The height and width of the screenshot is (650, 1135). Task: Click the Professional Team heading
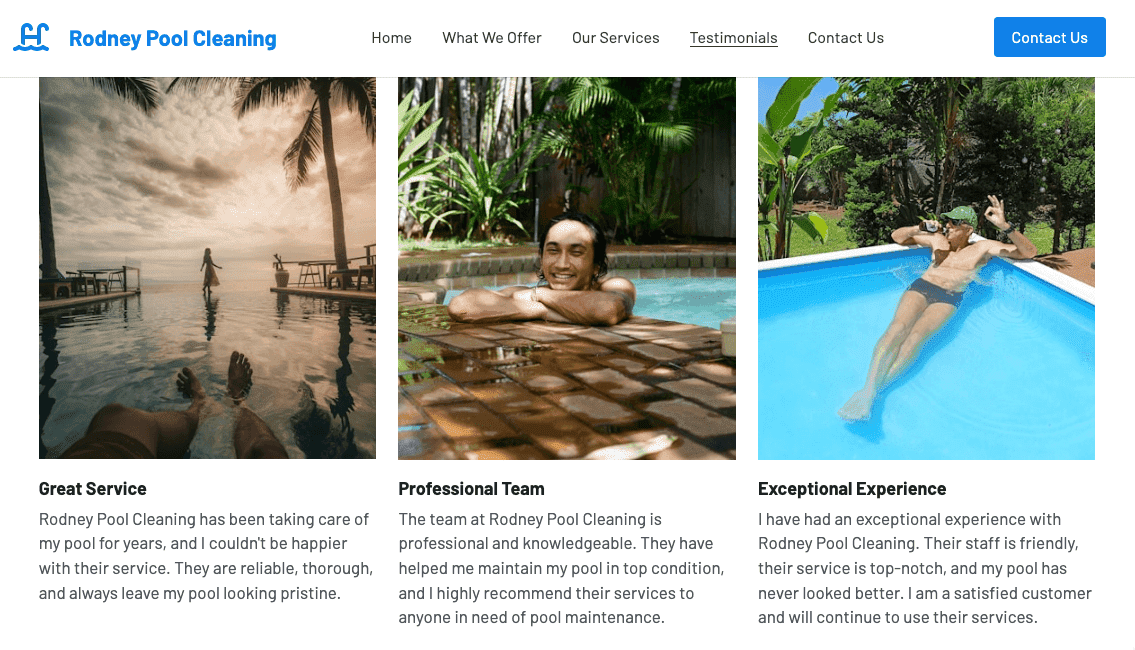pos(471,488)
